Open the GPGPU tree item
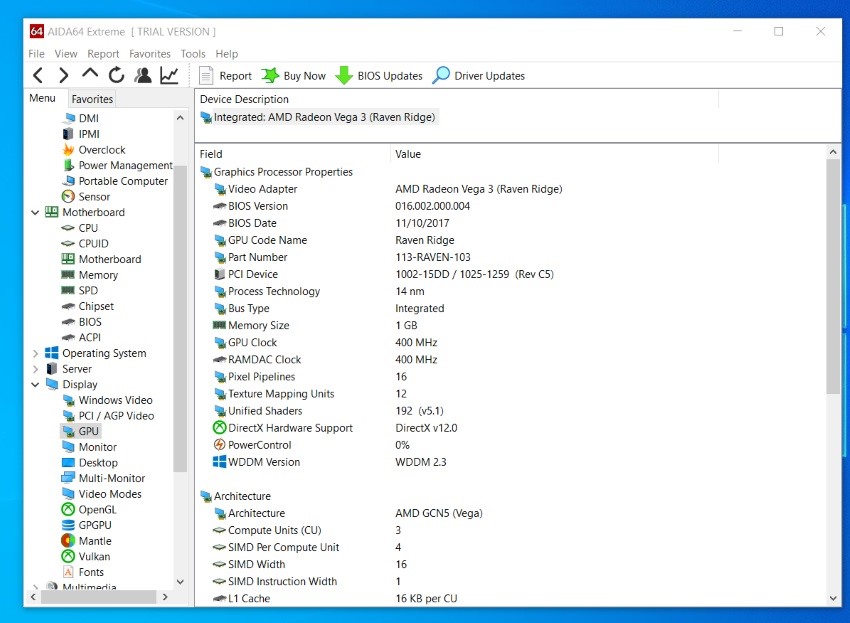 tap(87, 525)
